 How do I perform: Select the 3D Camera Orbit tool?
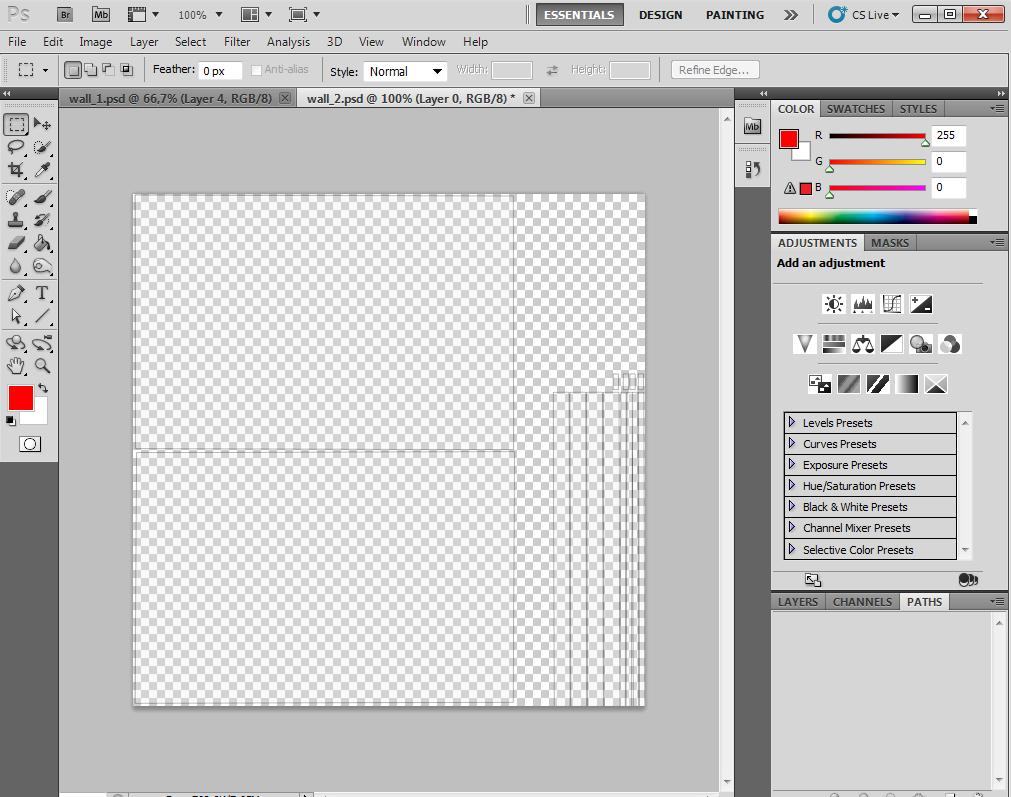point(43,343)
